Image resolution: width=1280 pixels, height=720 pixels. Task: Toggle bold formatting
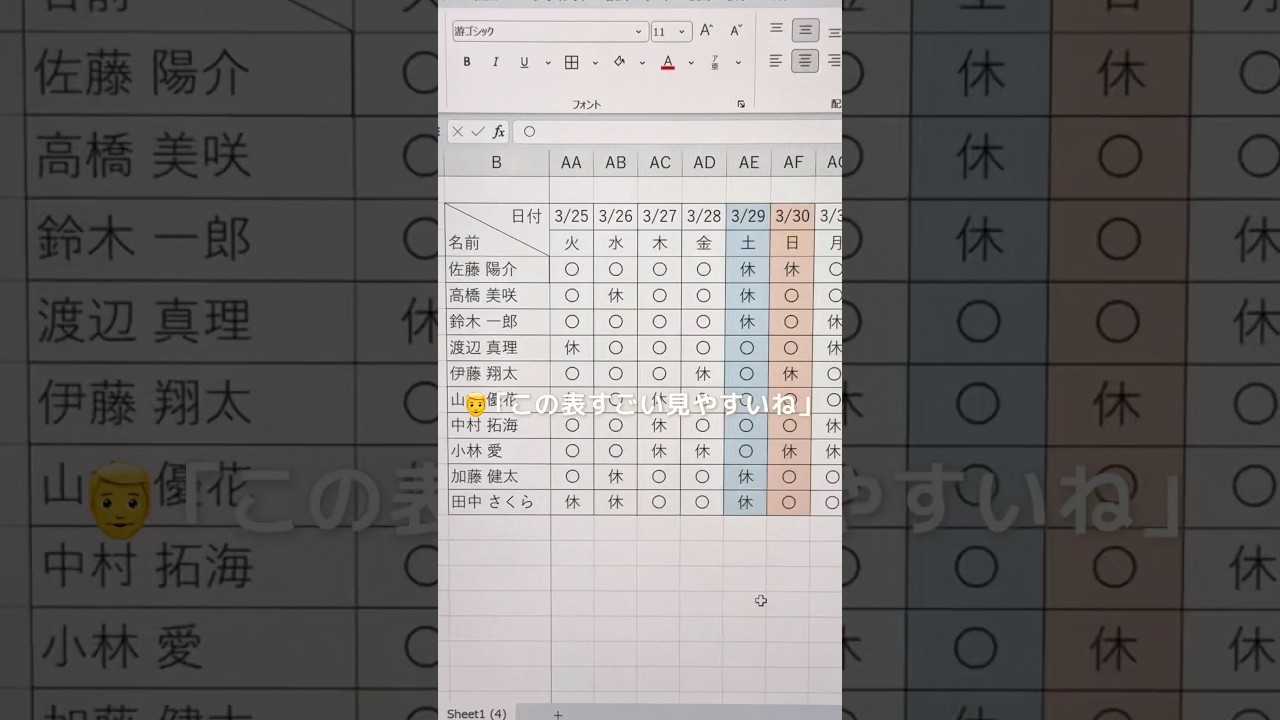coord(466,62)
